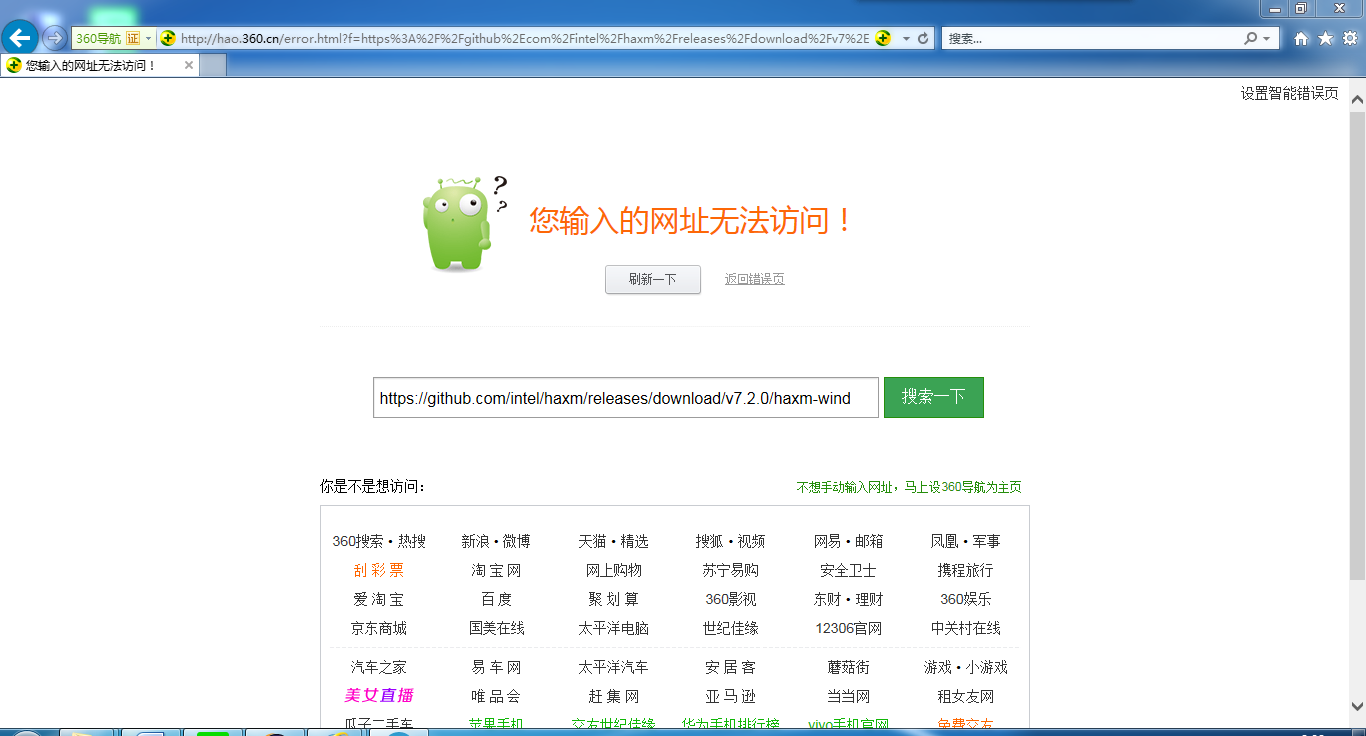This screenshot has height=736, width=1366.
Task: Open the 12306官网 link
Action: pos(848,628)
